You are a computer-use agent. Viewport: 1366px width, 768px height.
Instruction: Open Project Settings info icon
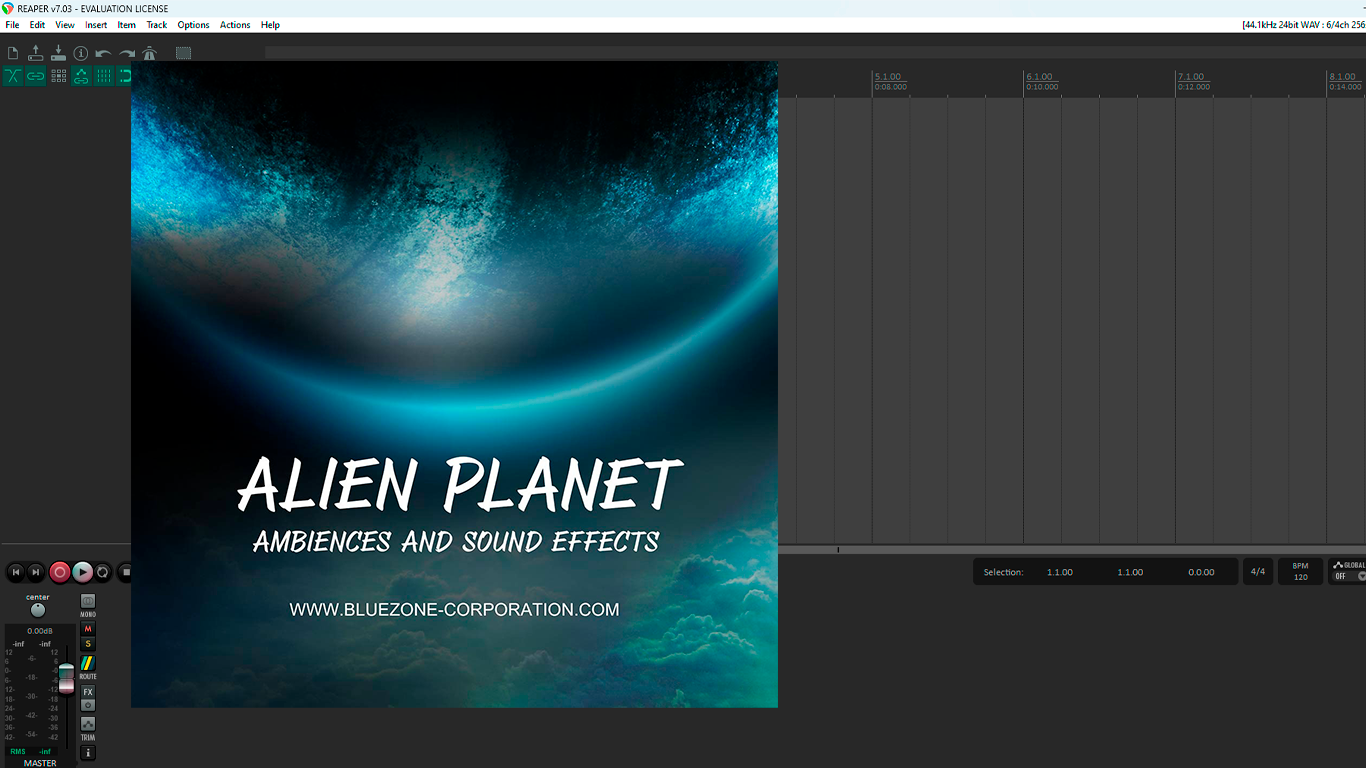[81, 53]
